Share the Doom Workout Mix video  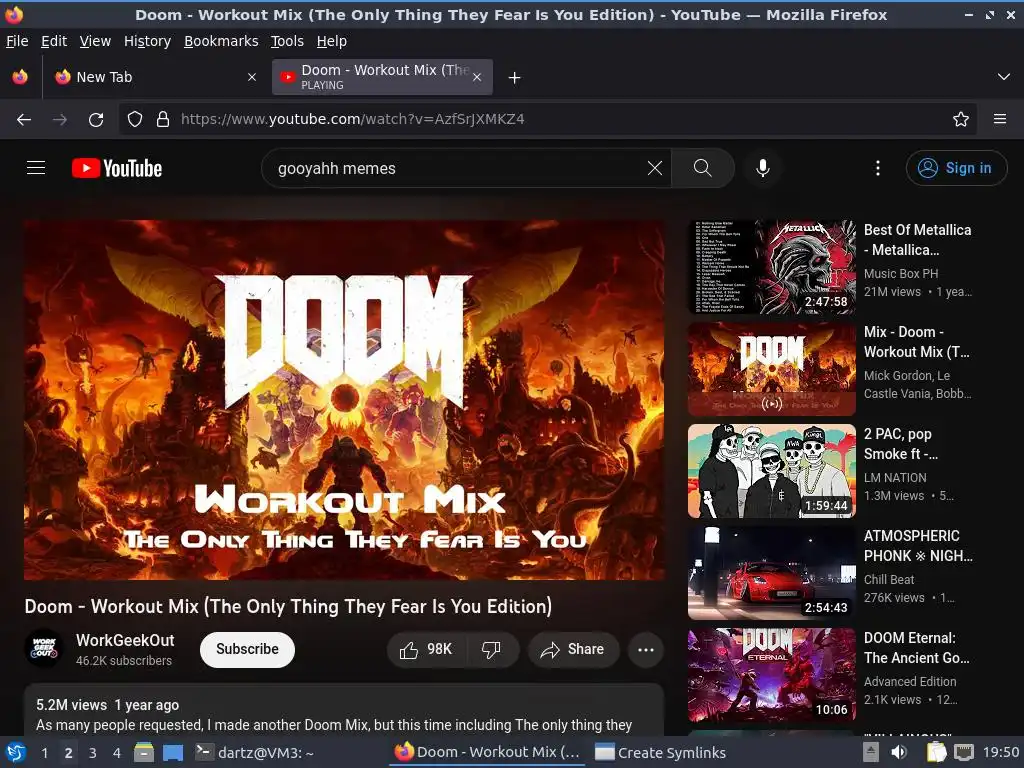point(574,650)
